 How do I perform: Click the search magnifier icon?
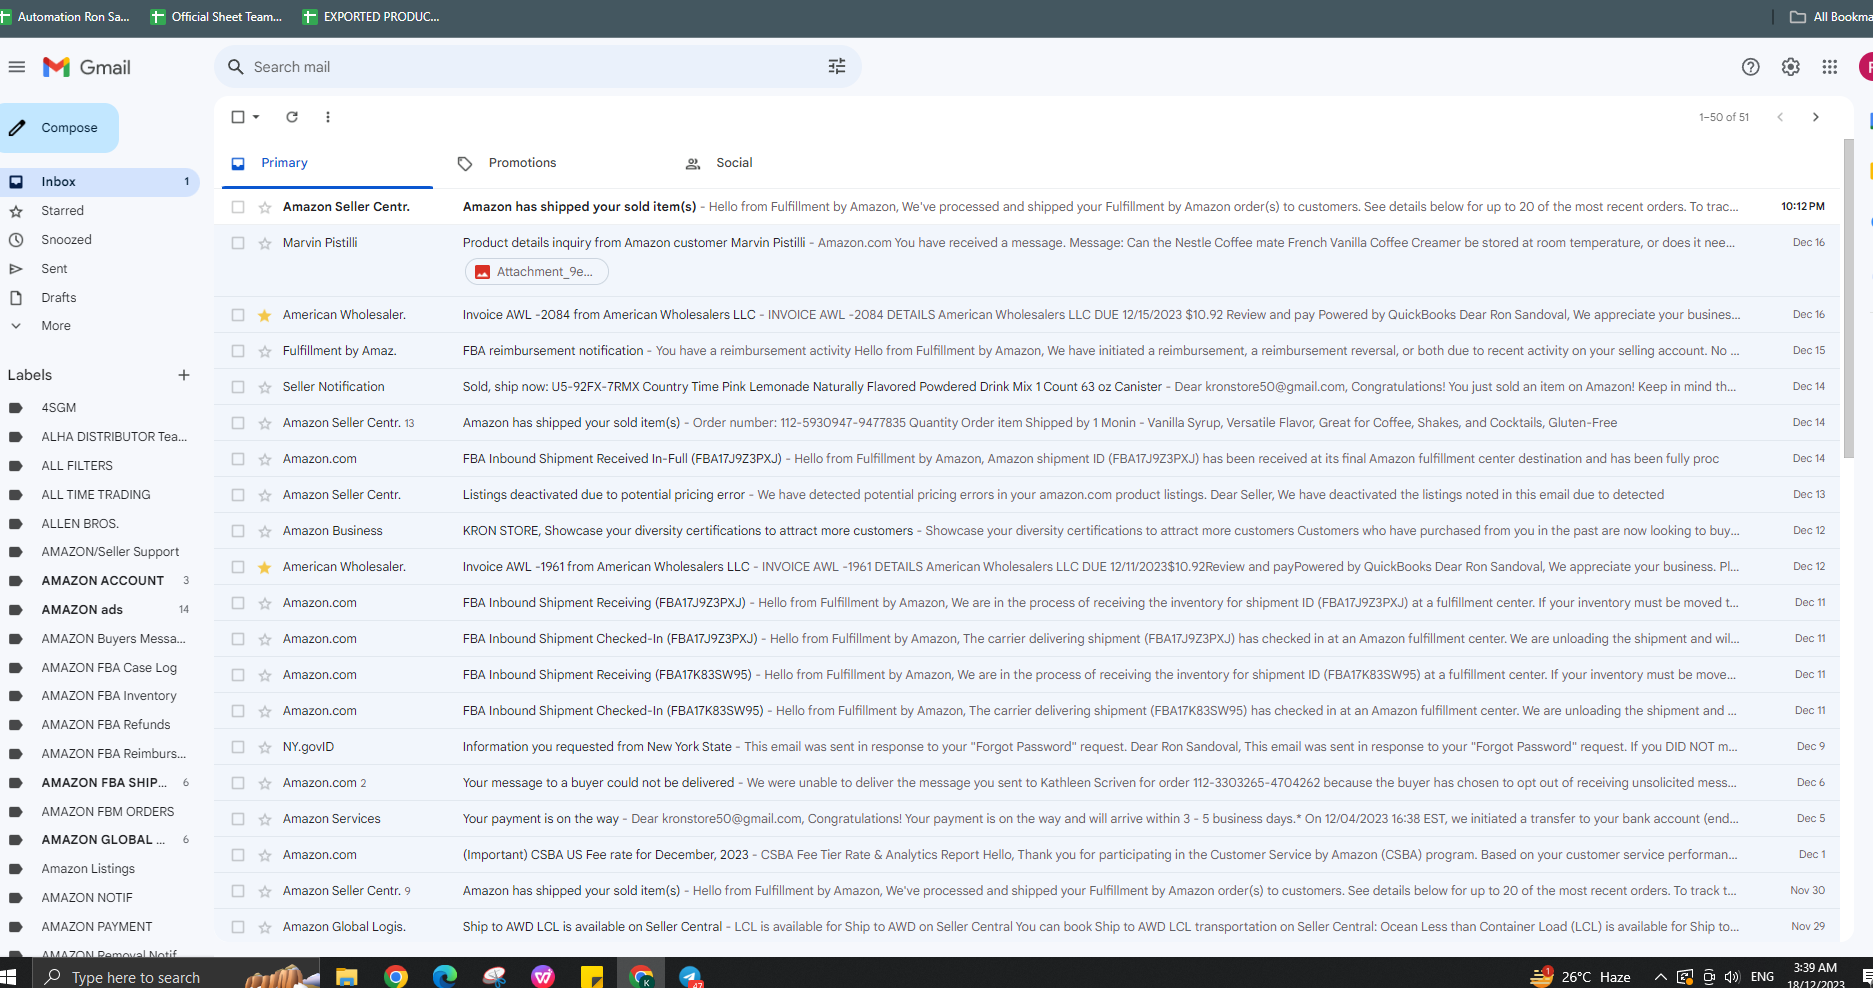tap(236, 67)
